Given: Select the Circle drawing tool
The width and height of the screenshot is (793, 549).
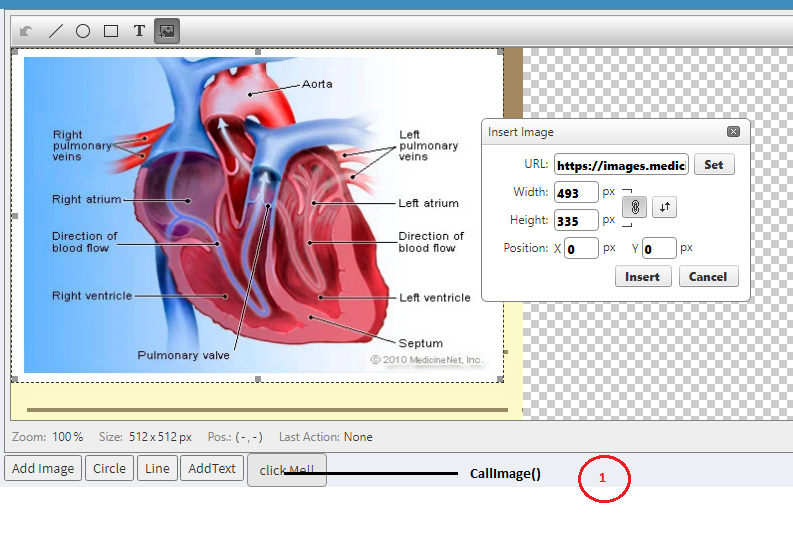Looking at the screenshot, I should pyautogui.click(x=83, y=31).
